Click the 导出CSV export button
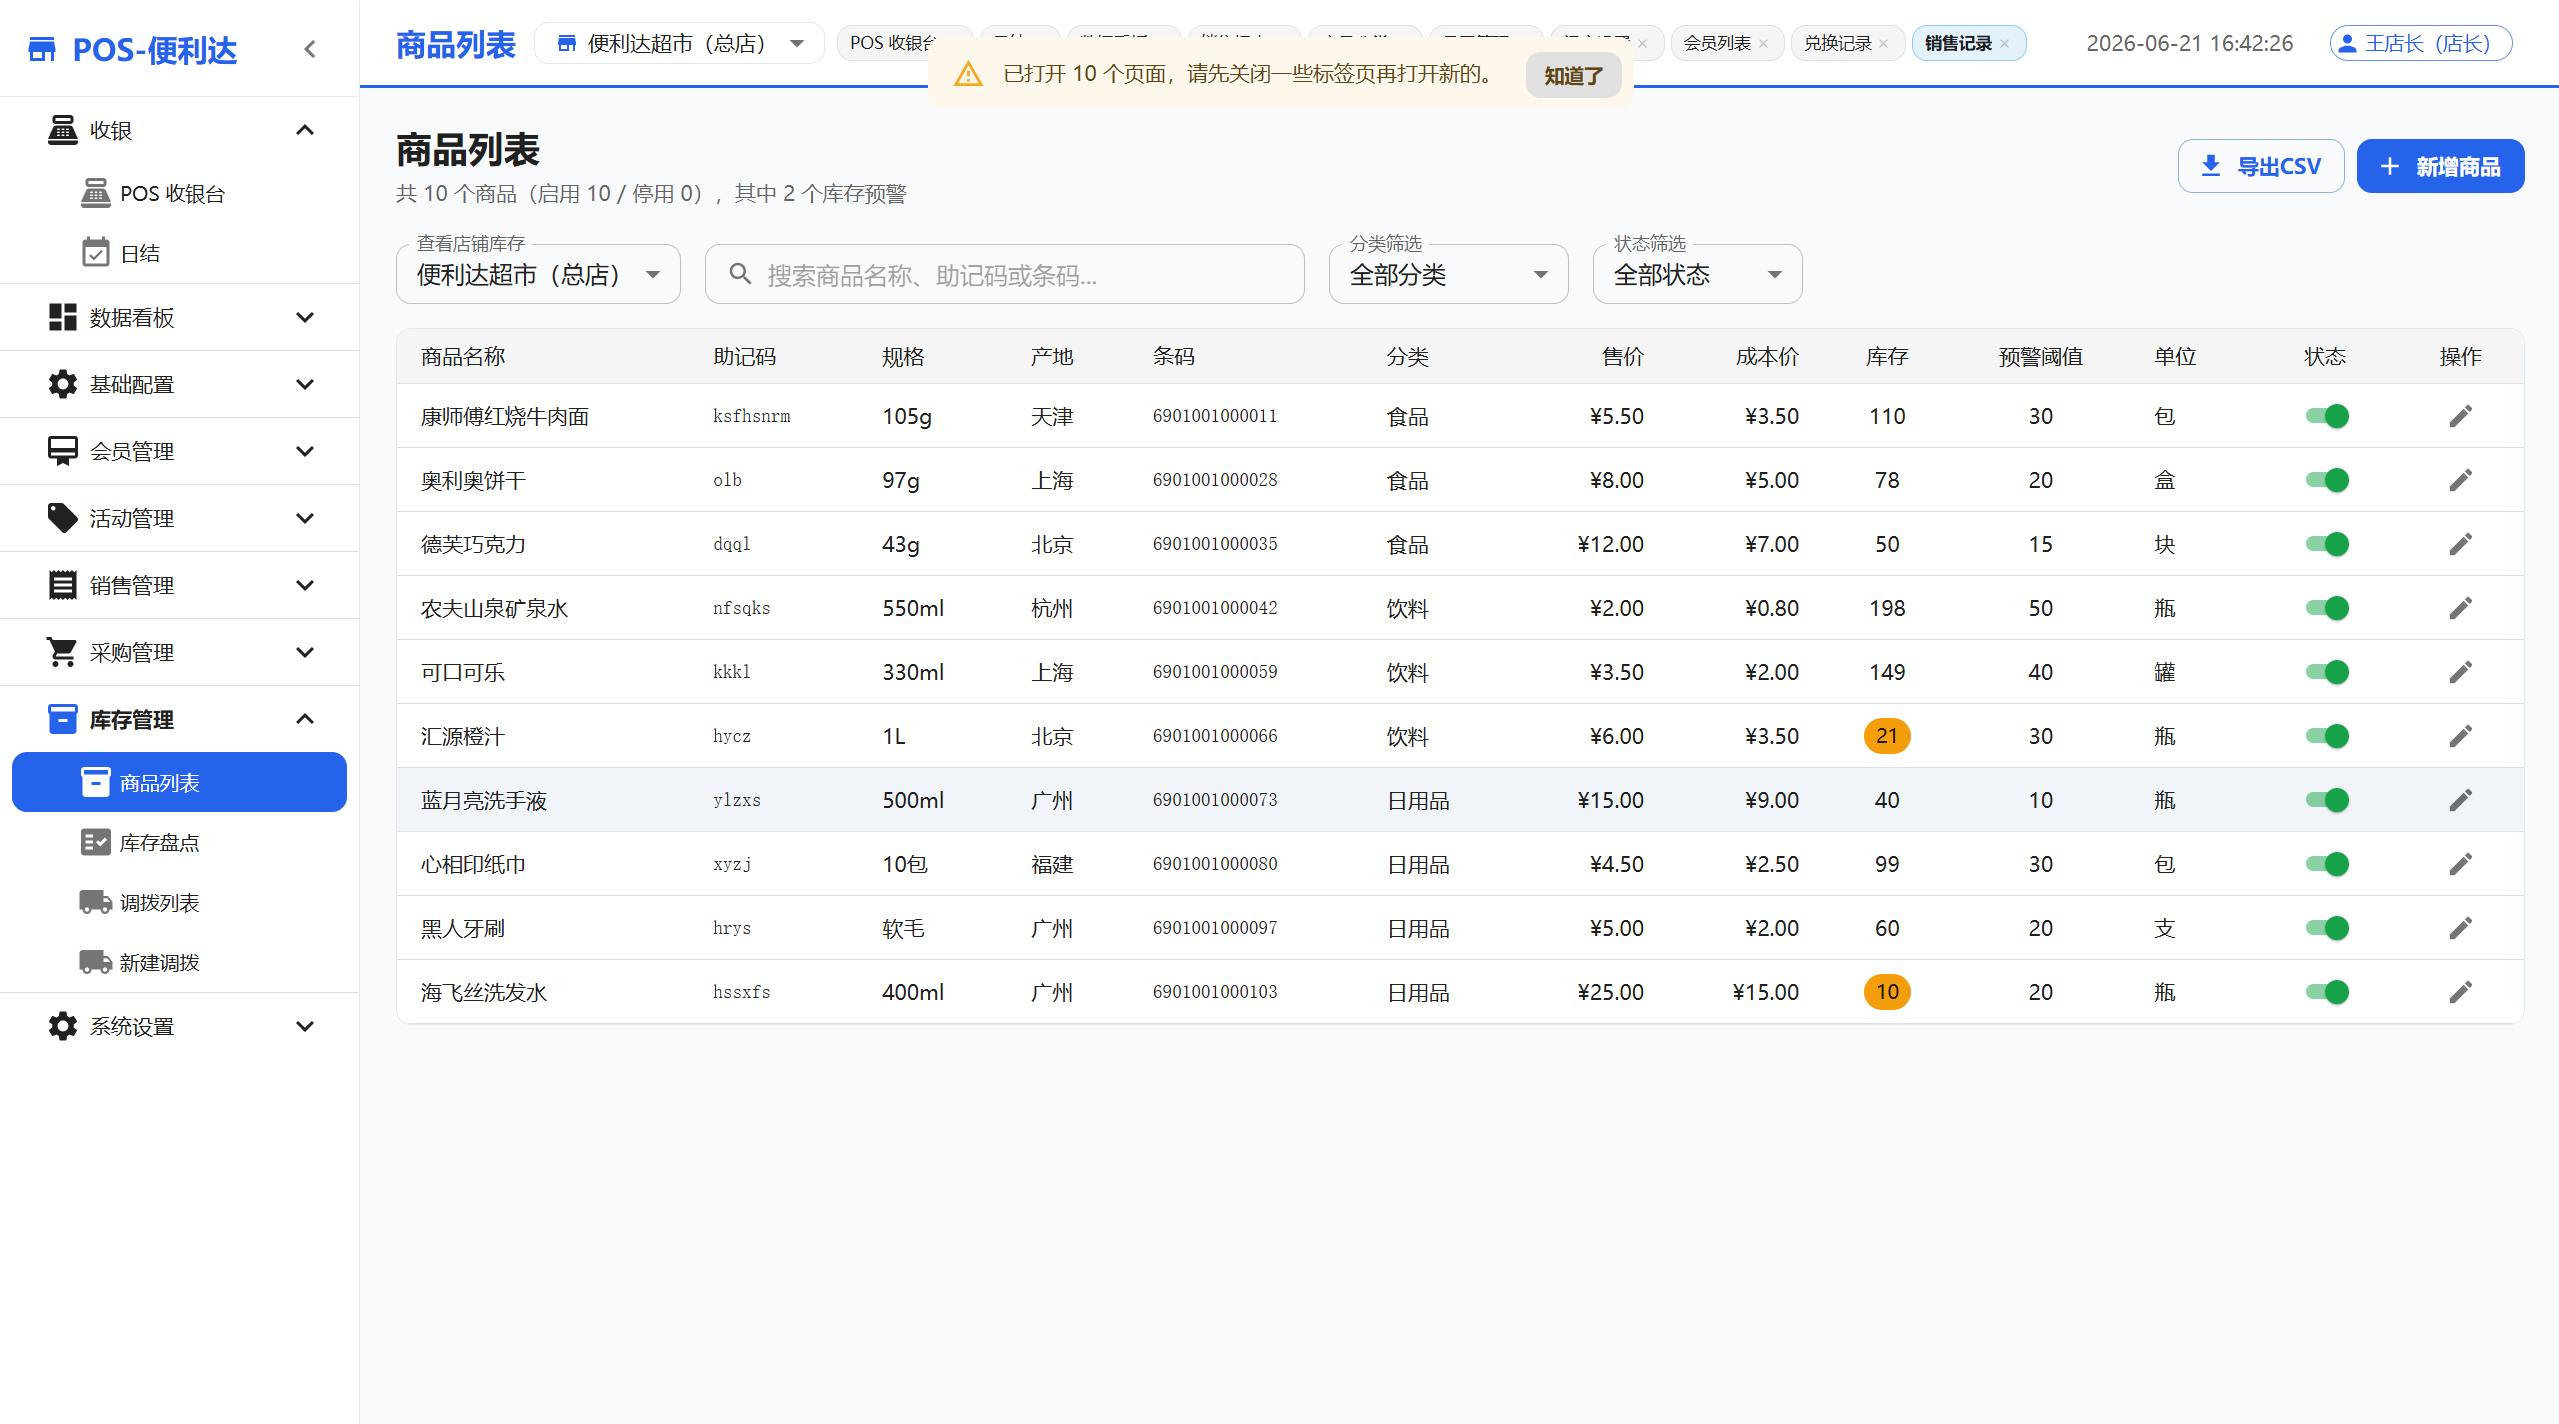This screenshot has width=2559, height=1424. pos(2261,166)
